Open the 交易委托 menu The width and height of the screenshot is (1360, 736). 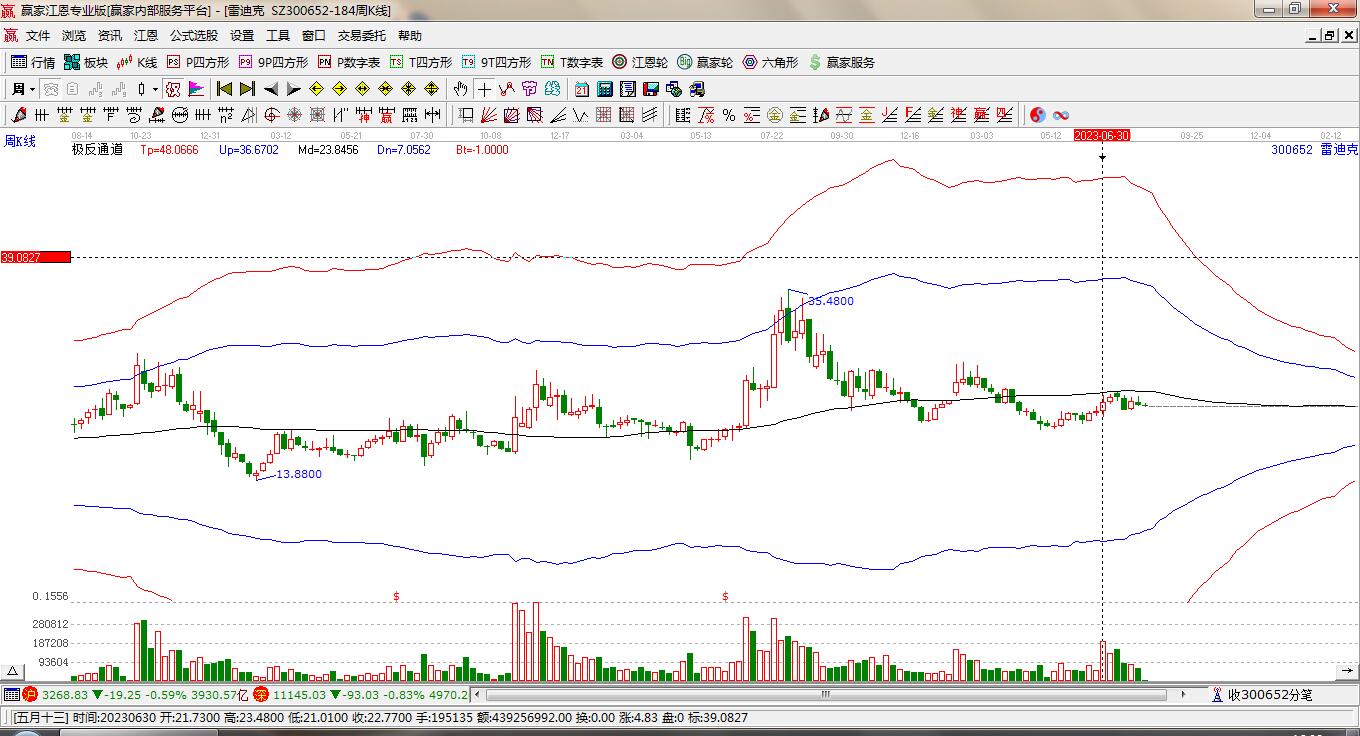pyautogui.click(x=361, y=36)
